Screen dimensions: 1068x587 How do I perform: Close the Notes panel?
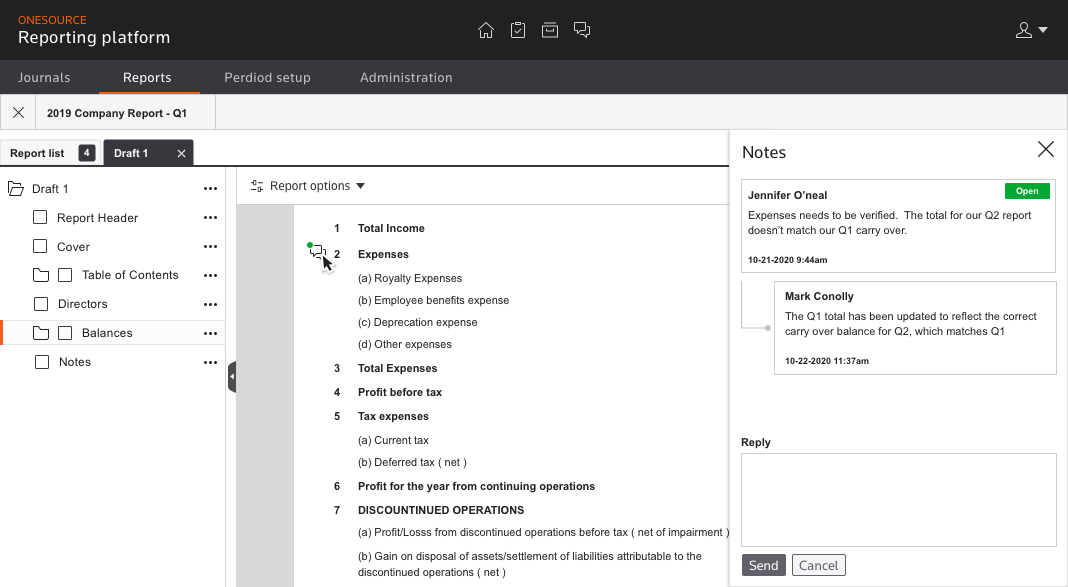click(1046, 149)
